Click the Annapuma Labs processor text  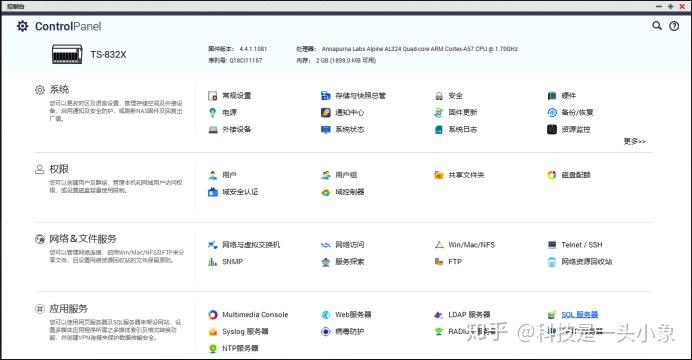coord(420,49)
